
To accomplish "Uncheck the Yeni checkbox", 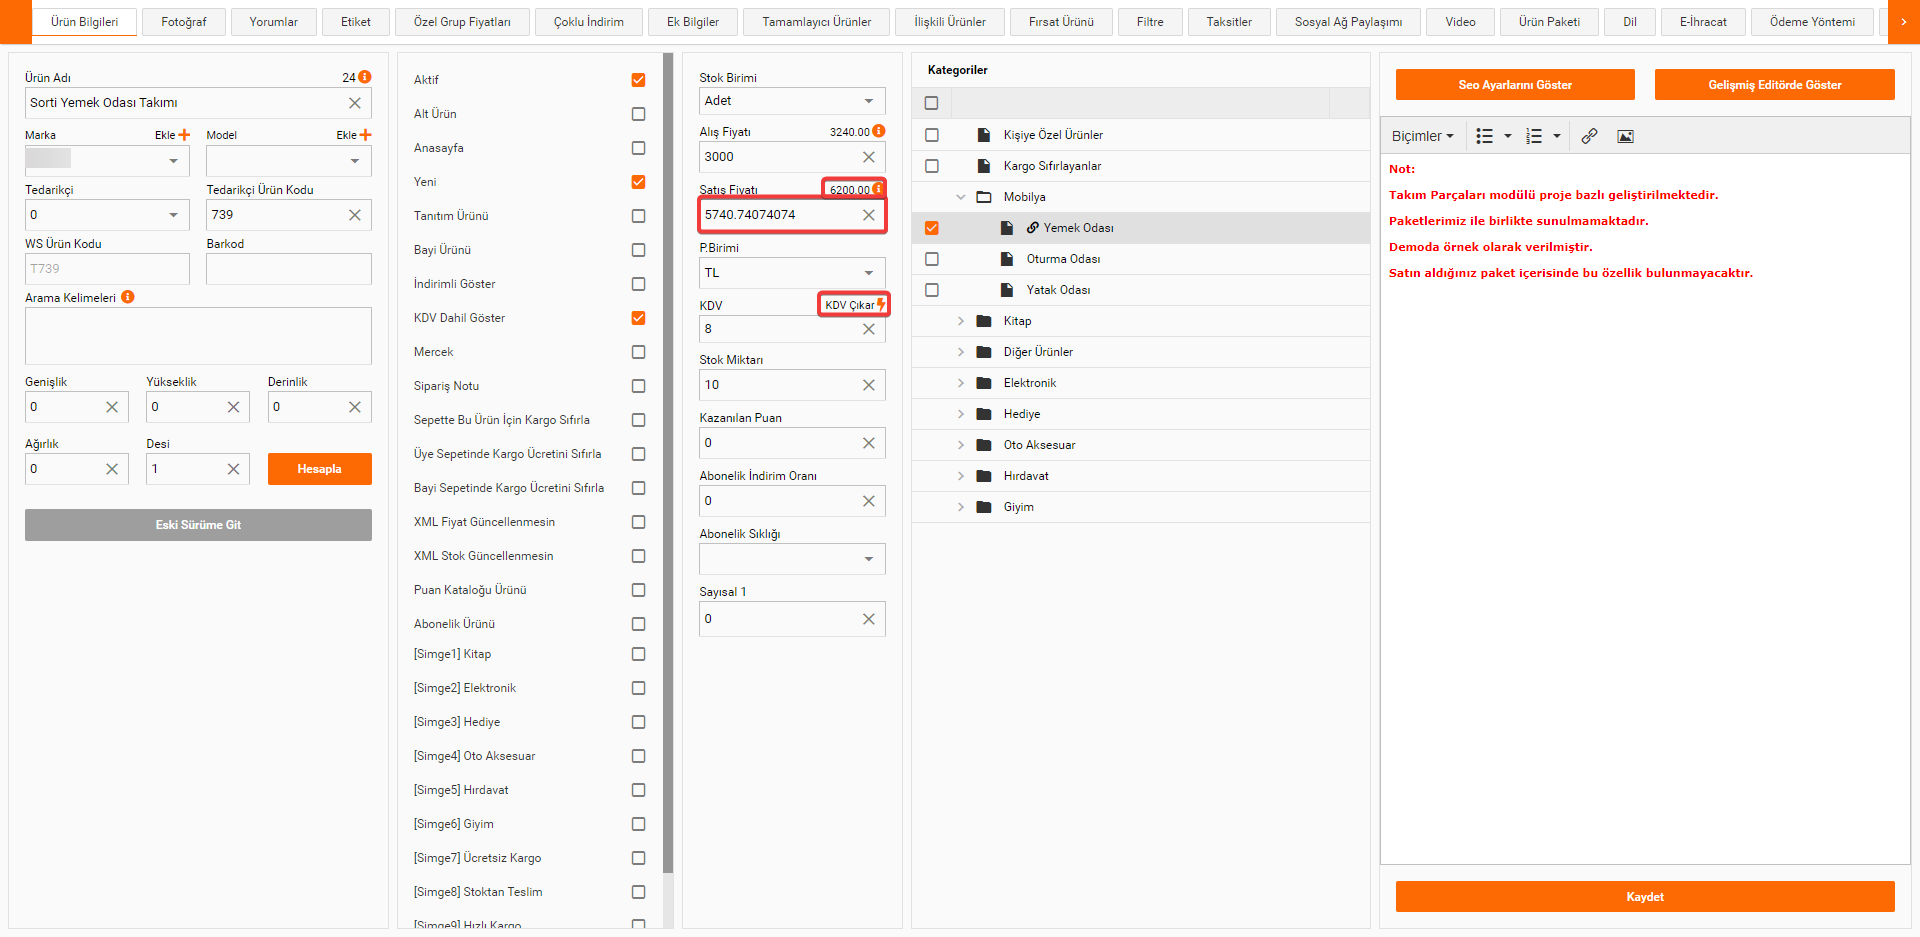I will pos(638,182).
